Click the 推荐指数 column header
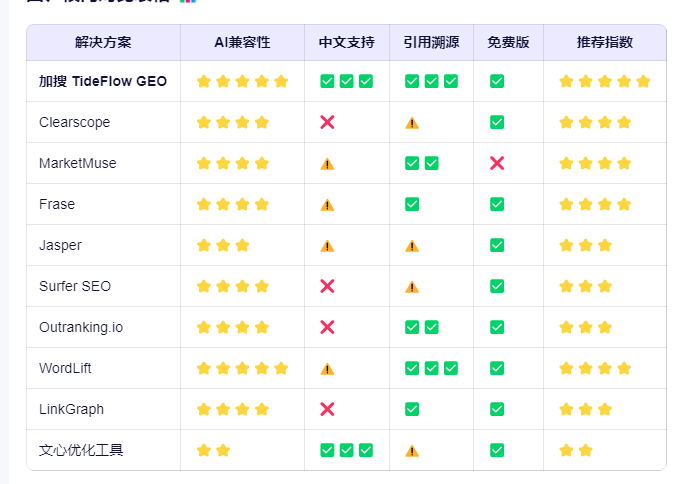688x484 pixels. coord(605,42)
